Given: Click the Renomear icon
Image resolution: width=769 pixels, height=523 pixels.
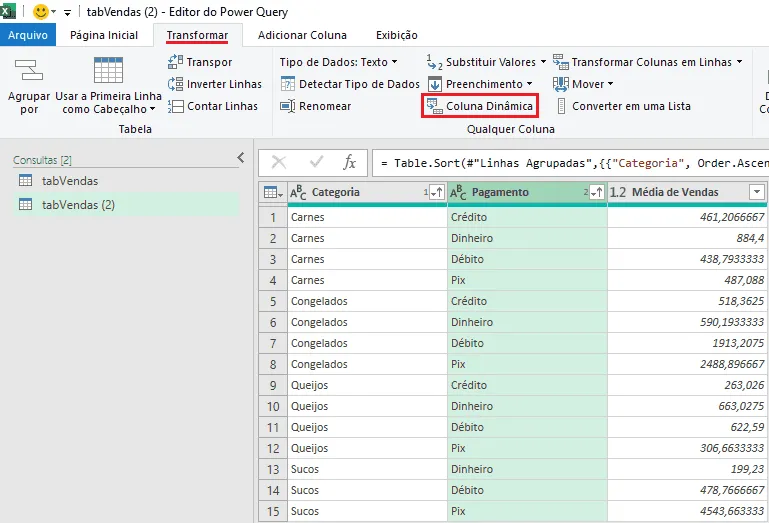Looking at the screenshot, I should coord(287,106).
